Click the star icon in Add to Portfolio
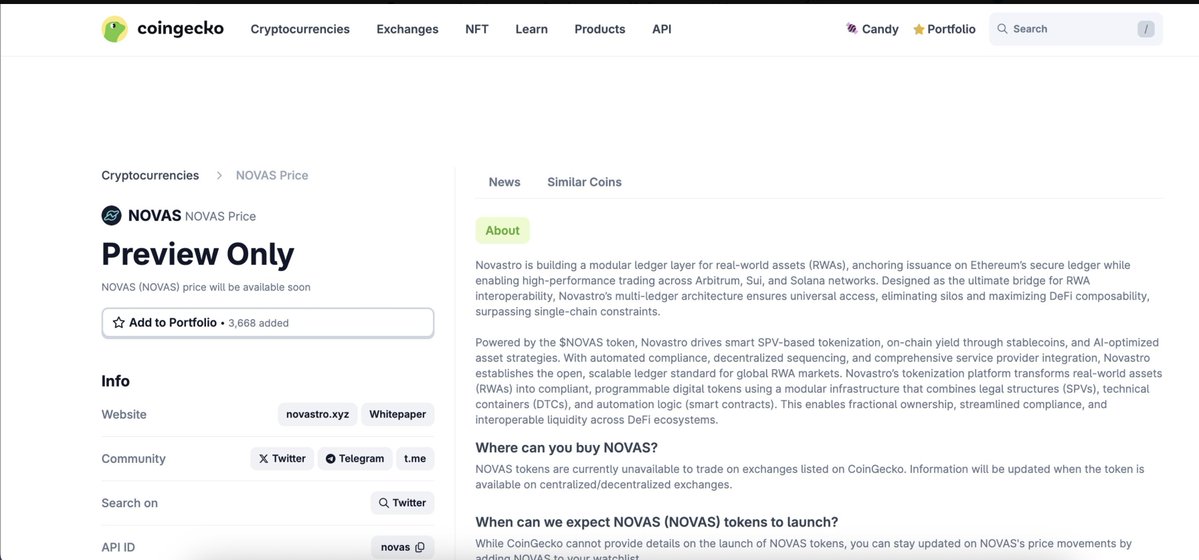Image resolution: width=1199 pixels, height=560 pixels. [119, 323]
